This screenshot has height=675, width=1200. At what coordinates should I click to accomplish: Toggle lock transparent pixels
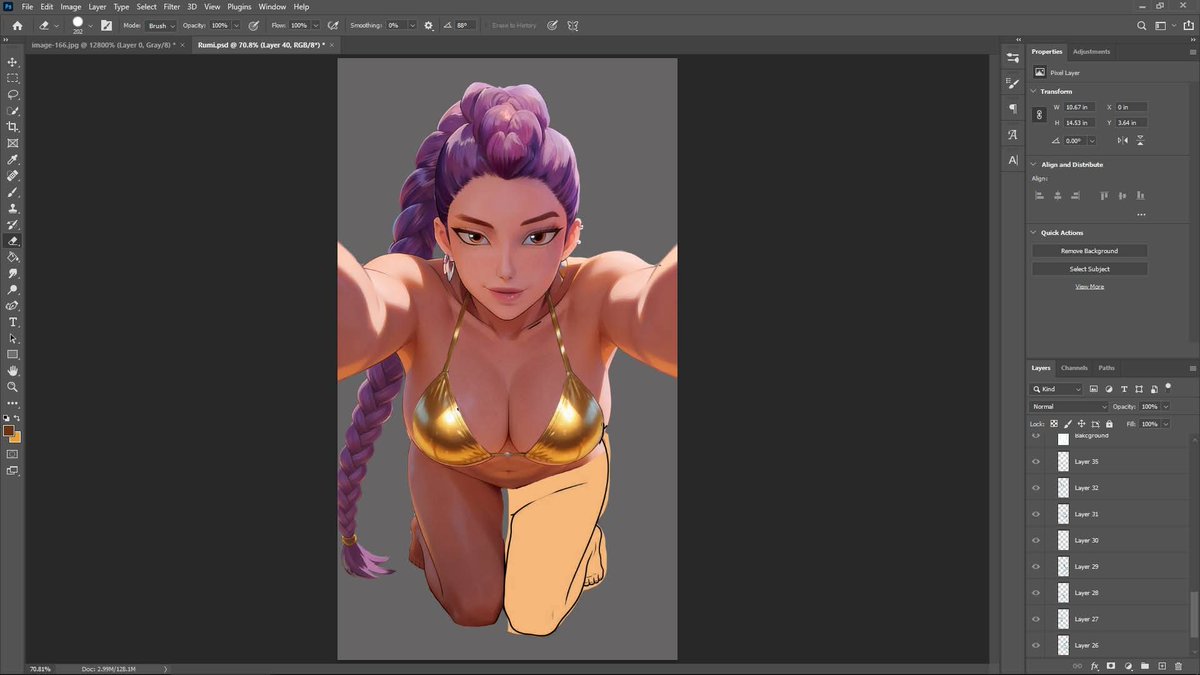tap(1054, 424)
